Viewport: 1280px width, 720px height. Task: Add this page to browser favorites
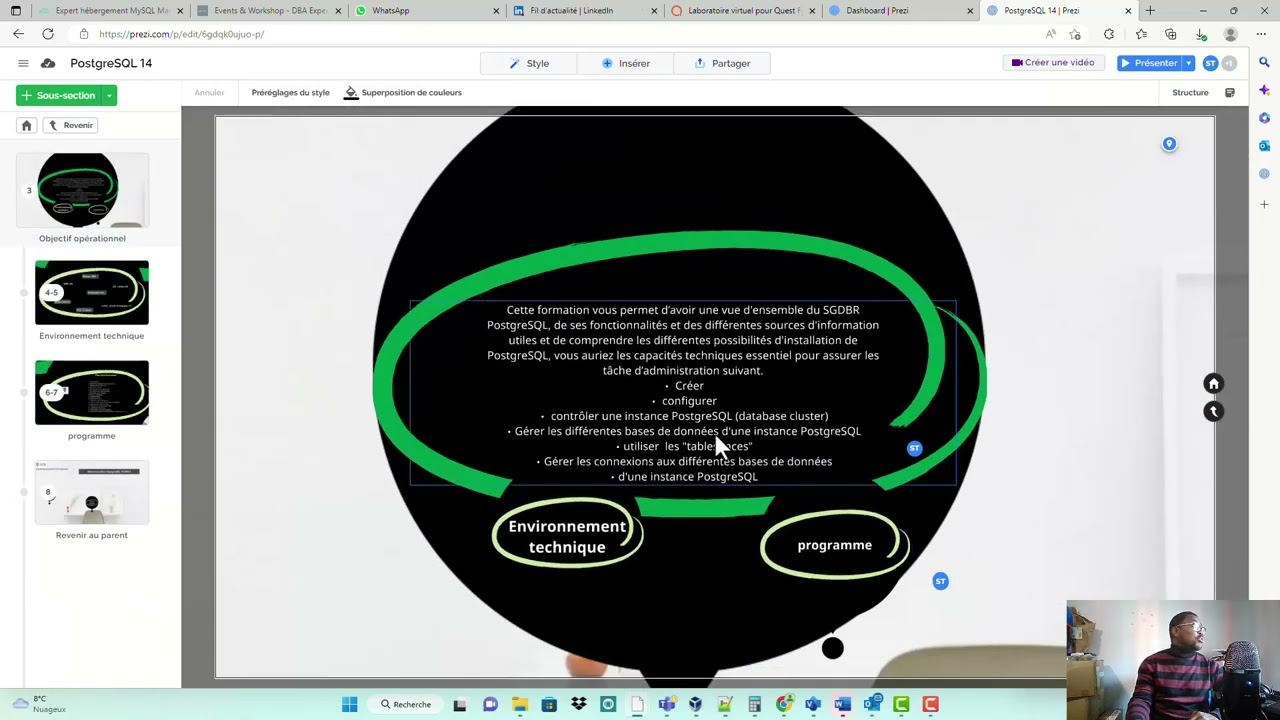click(x=1075, y=34)
